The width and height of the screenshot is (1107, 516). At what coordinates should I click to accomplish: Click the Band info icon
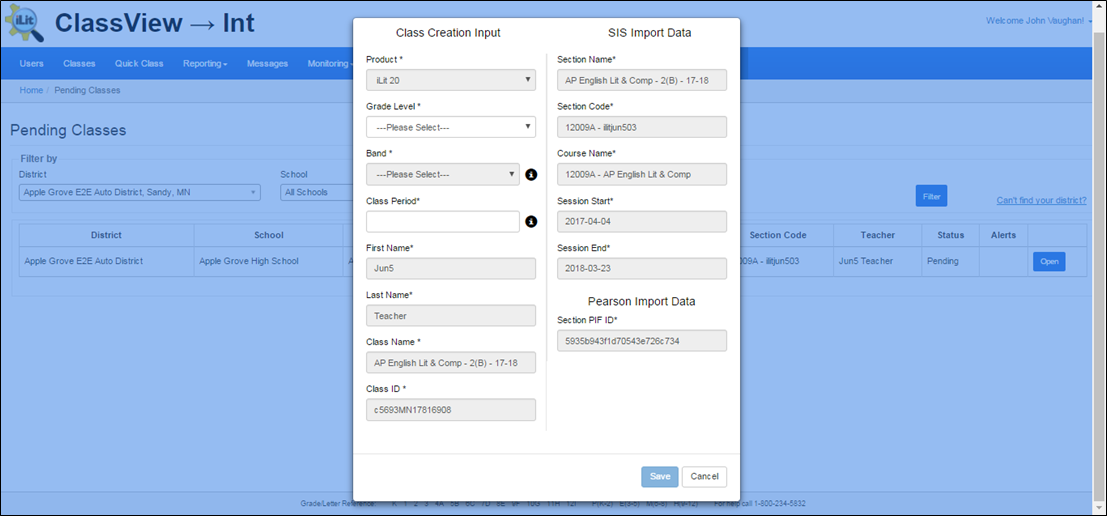pos(531,175)
